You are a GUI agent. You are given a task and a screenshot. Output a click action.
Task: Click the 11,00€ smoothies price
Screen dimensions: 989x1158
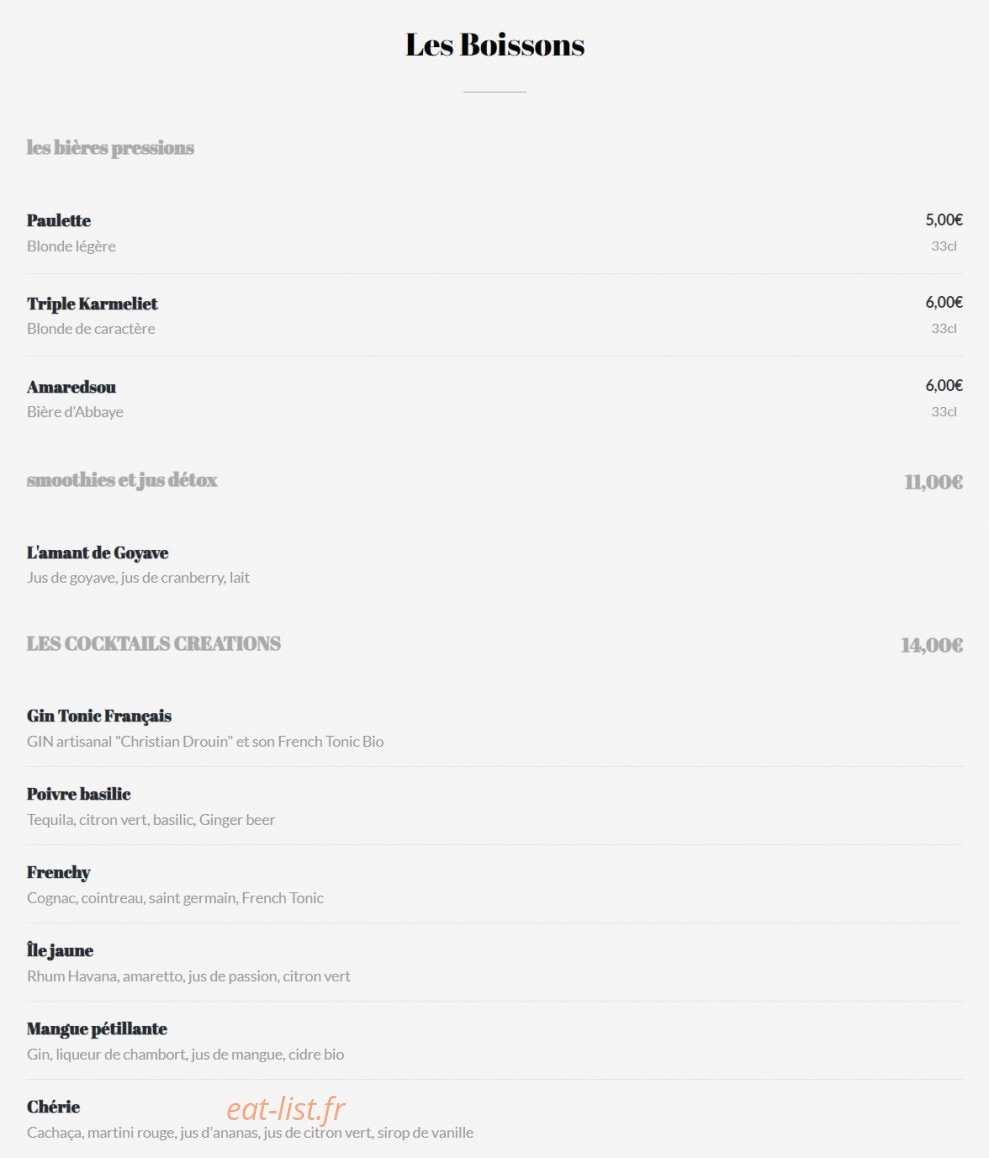tap(934, 482)
